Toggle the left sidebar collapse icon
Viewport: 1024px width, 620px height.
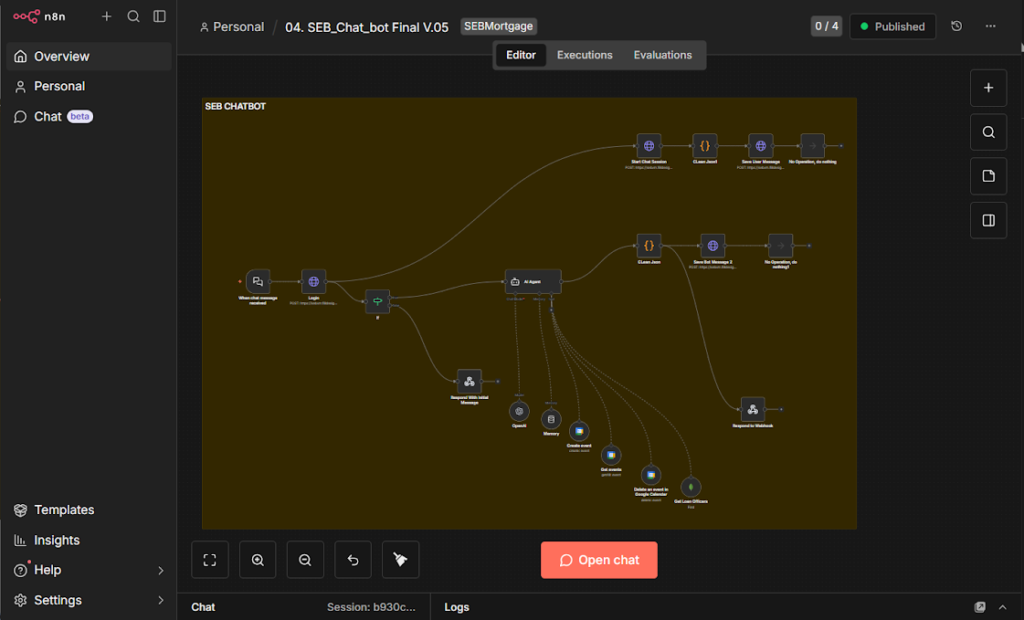pyautogui.click(x=160, y=17)
